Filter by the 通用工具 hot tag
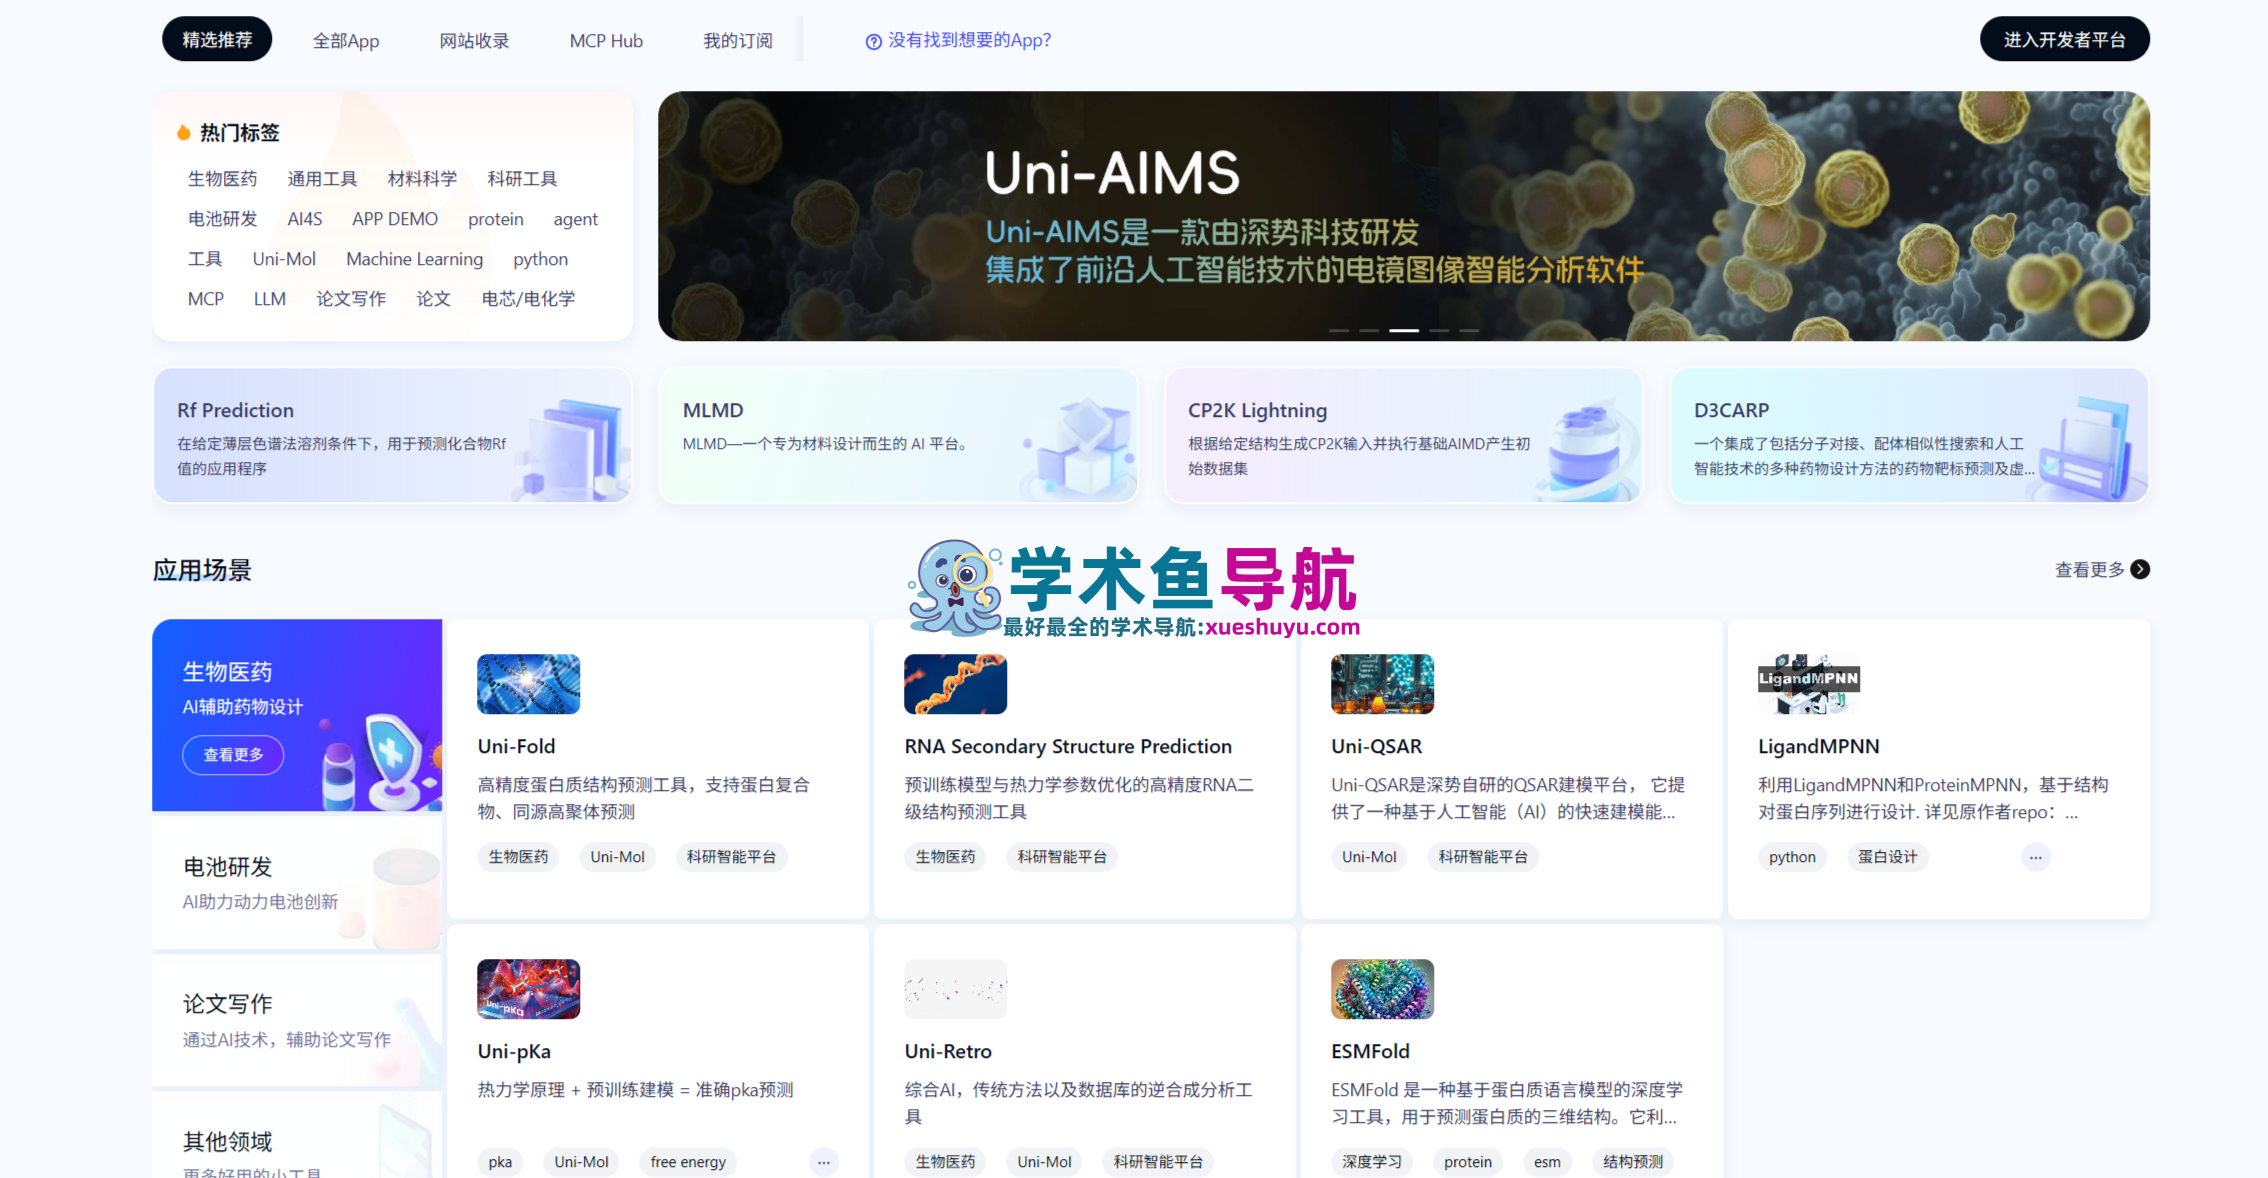Image resolution: width=2268 pixels, height=1178 pixels. [322, 179]
